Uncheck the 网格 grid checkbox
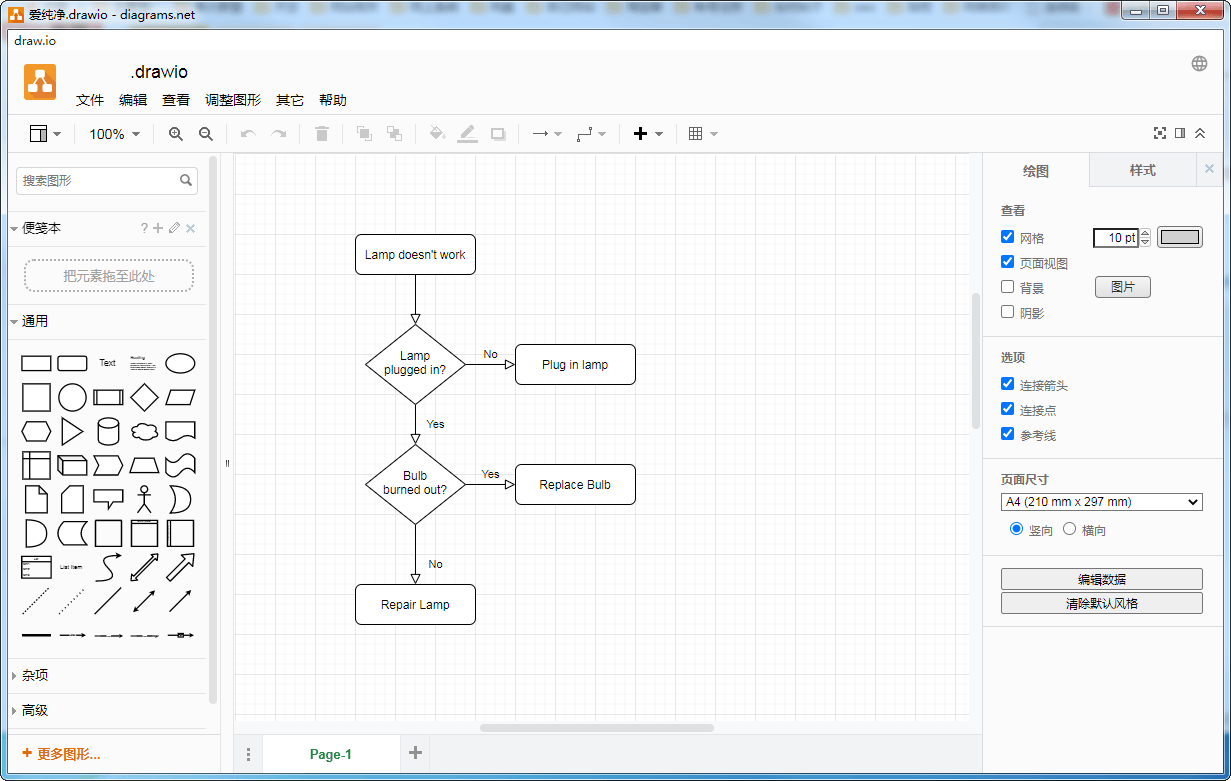This screenshot has height=781, width=1231. click(1008, 237)
